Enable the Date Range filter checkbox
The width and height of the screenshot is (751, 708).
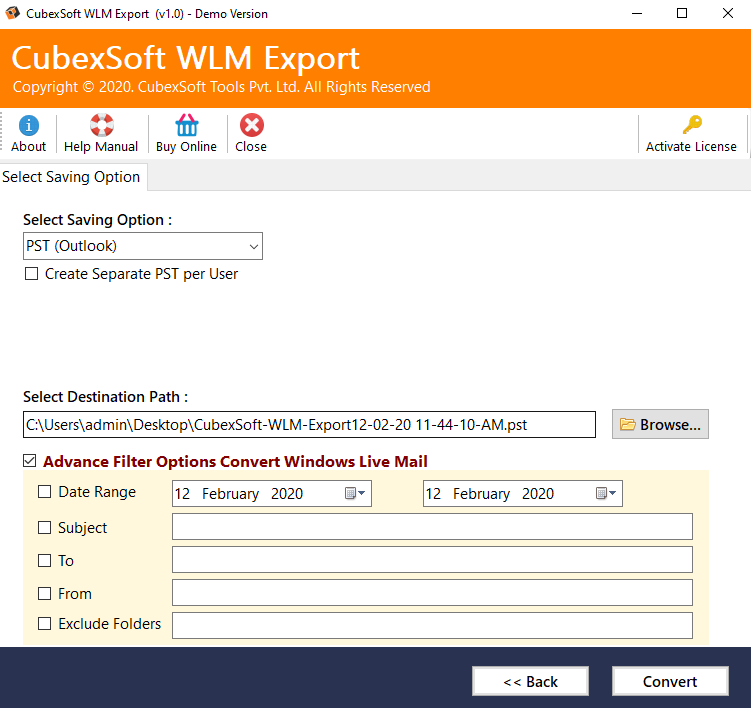pyautogui.click(x=44, y=492)
